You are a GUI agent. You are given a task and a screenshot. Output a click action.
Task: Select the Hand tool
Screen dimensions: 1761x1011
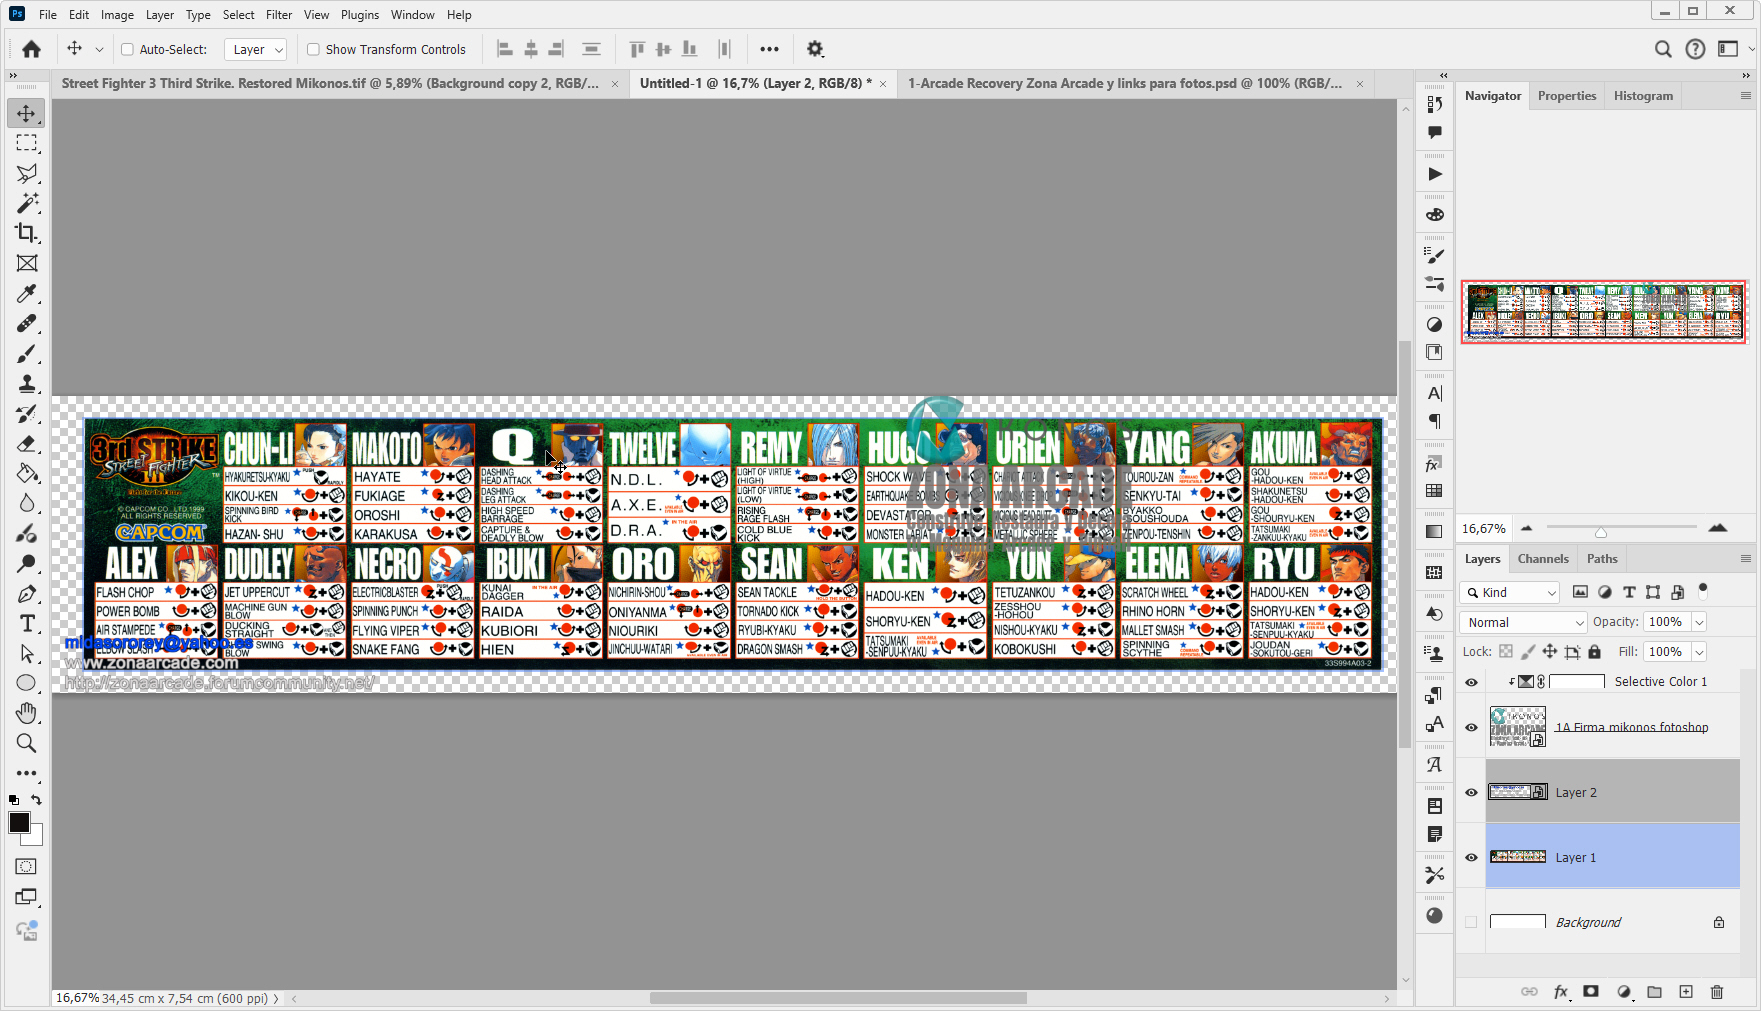click(x=27, y=713)
